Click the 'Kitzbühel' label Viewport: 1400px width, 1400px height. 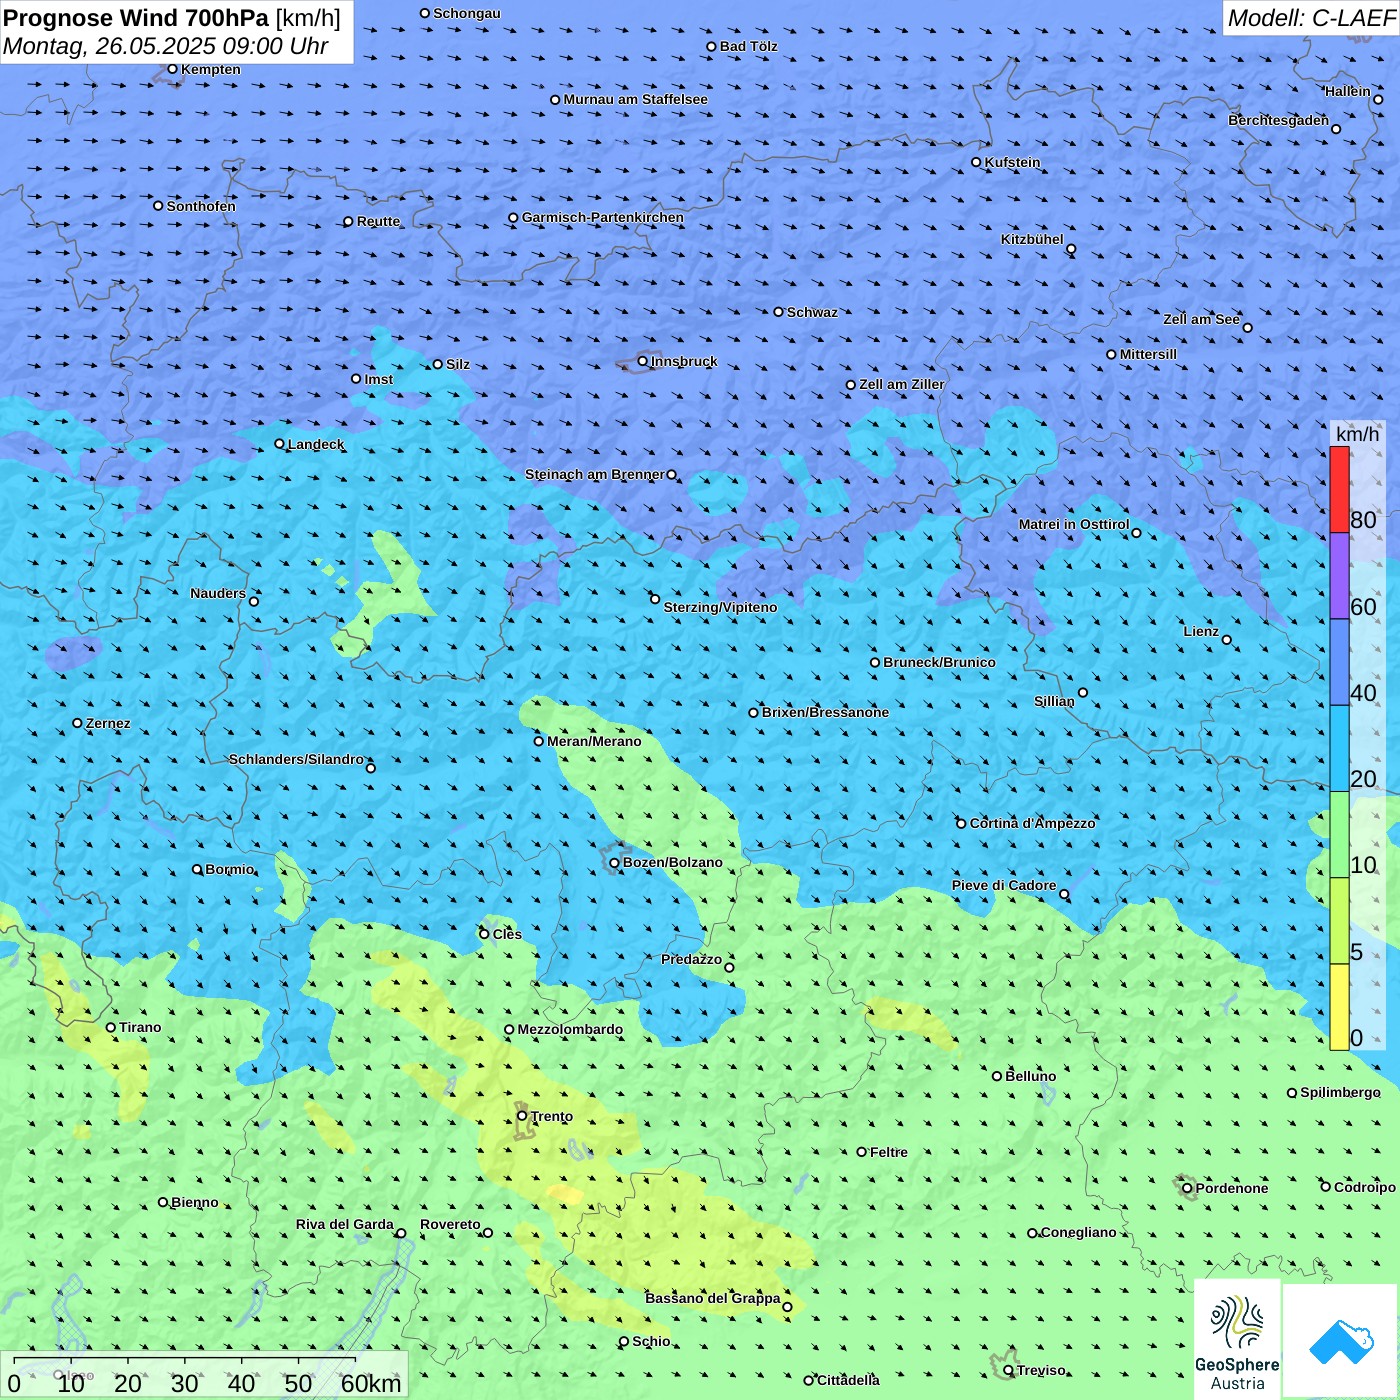tap(1032, 239)
